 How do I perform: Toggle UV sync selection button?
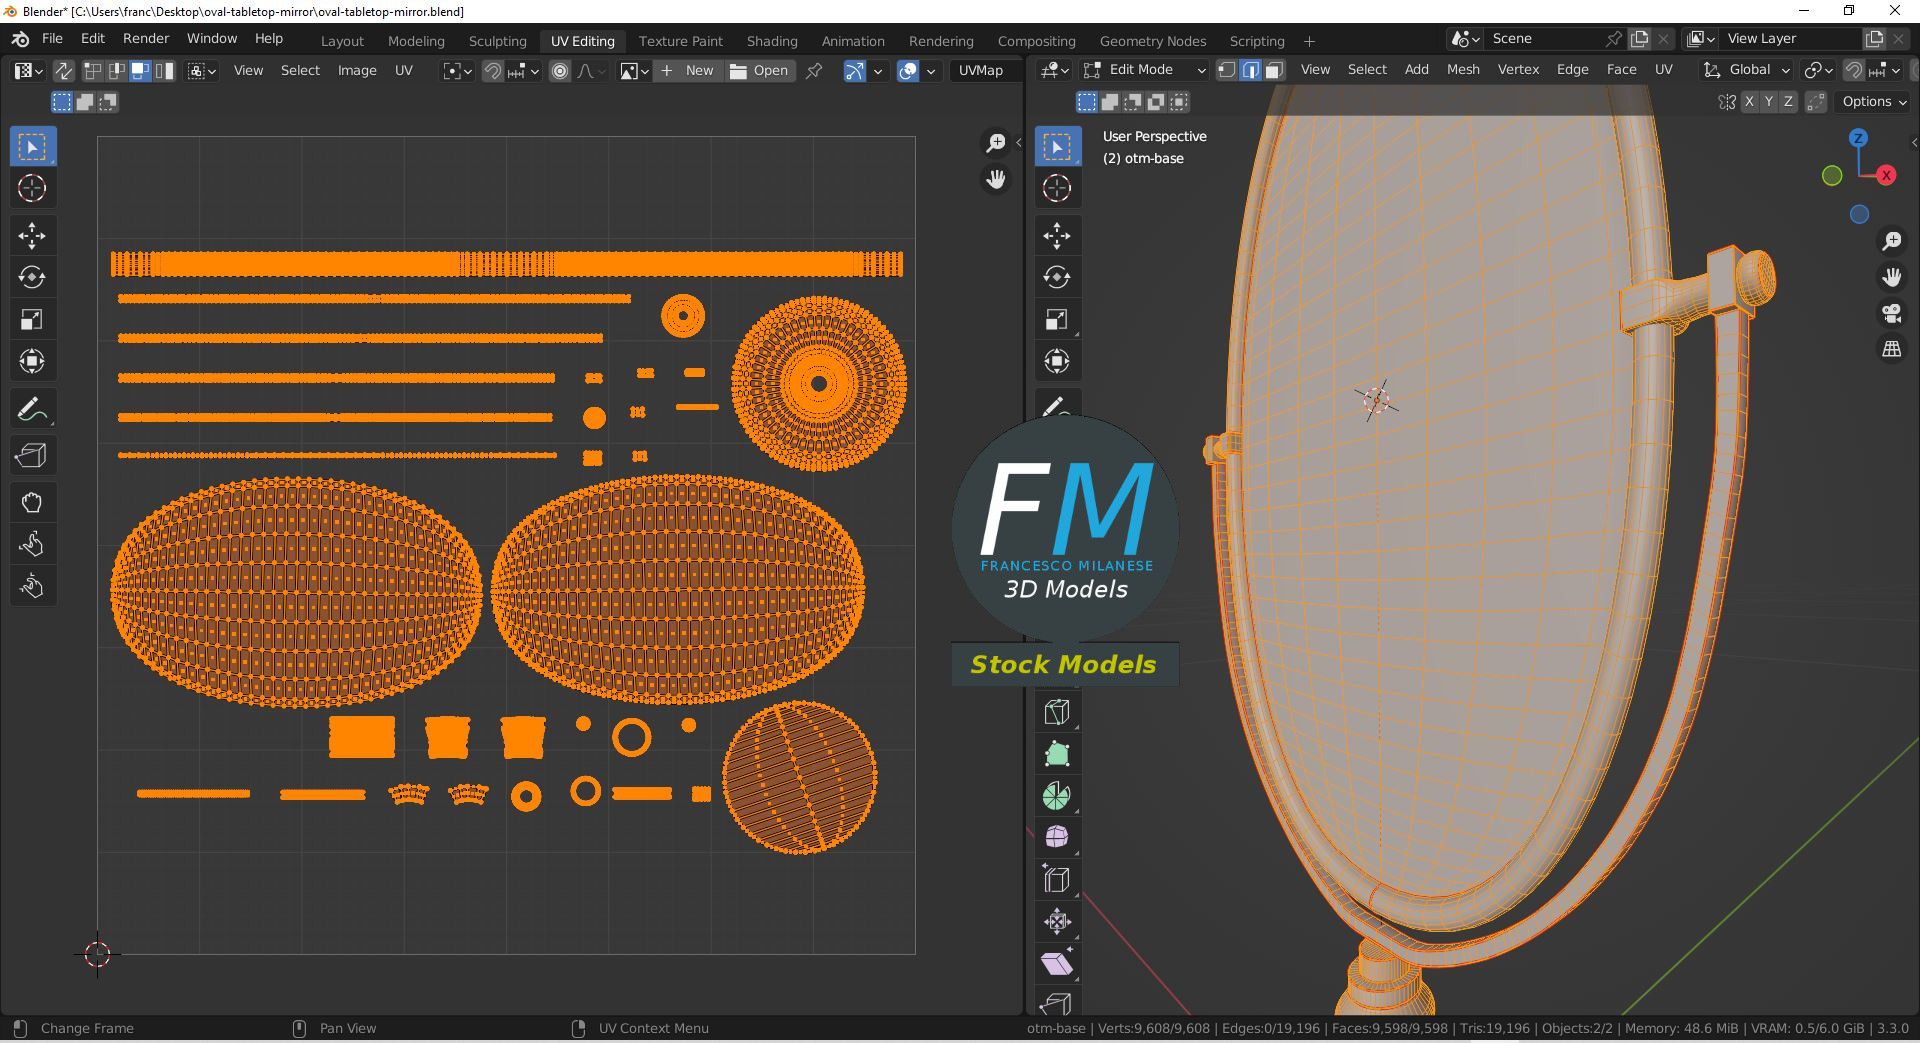(63, 71)
